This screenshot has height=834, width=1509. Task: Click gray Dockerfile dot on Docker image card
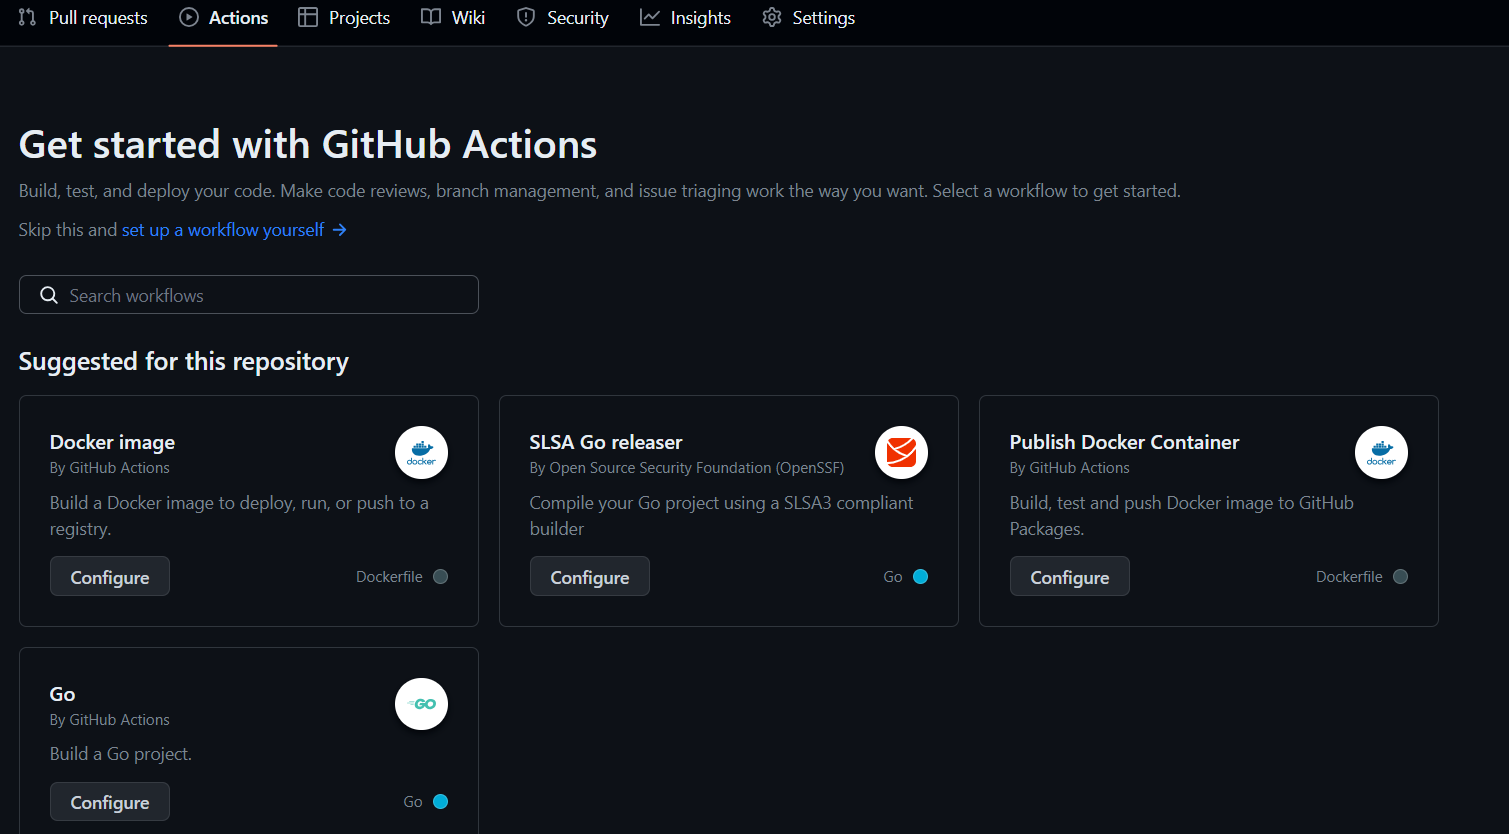click(441, 577)
